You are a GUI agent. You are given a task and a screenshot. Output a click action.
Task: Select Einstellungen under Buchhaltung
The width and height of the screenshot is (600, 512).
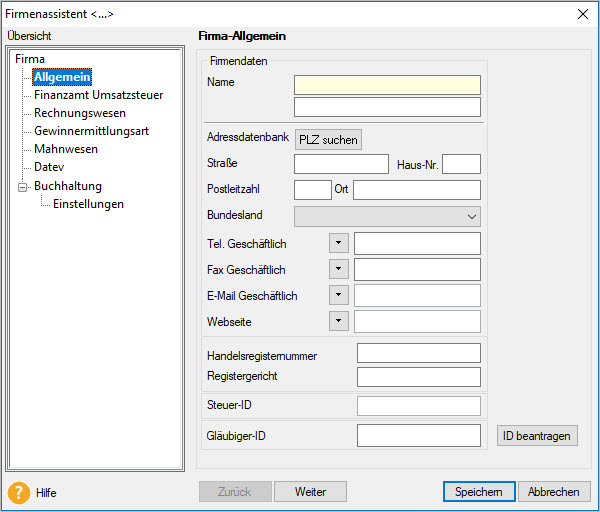pos(88,204)
